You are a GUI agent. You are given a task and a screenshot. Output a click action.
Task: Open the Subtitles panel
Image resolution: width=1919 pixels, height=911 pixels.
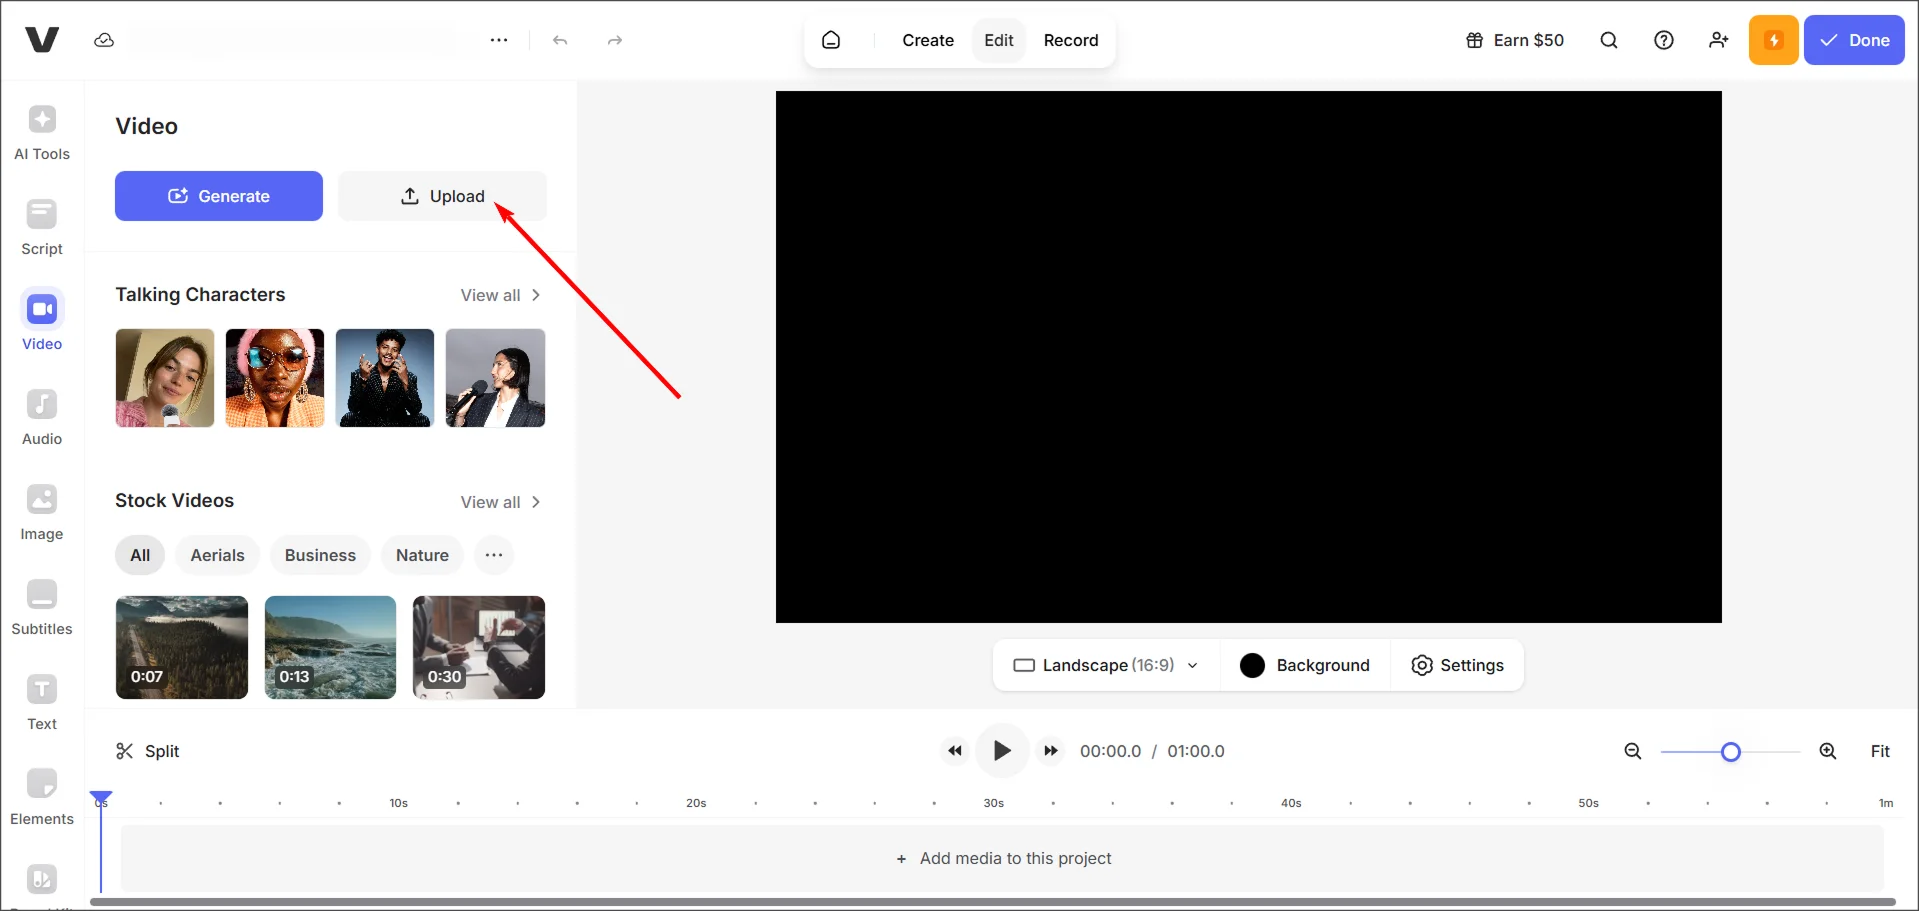42,607
